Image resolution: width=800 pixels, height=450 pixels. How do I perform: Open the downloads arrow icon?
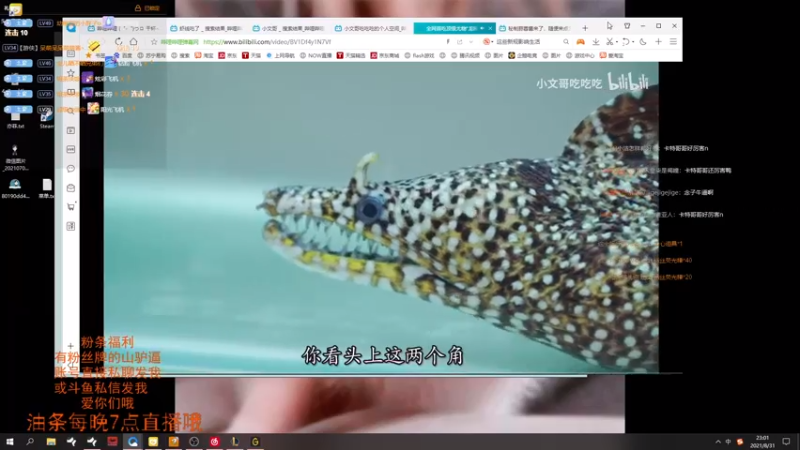[595, 42]
